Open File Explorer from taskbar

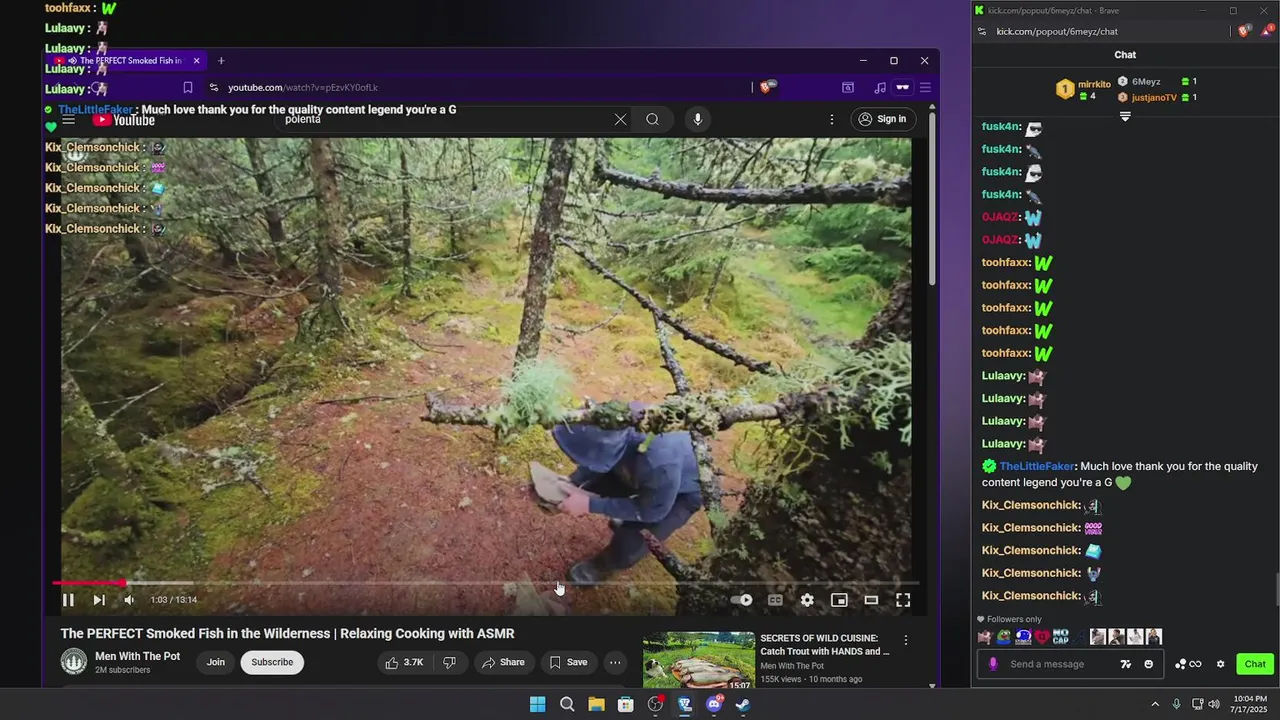(596, 704)
